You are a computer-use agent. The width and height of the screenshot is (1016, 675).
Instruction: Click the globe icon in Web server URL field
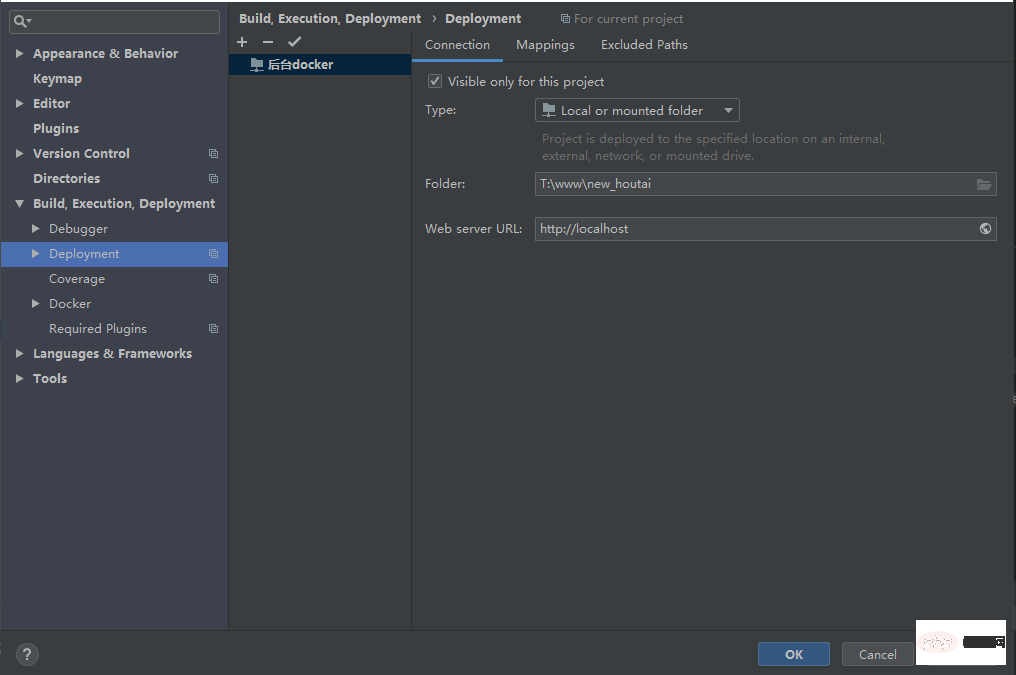985,229
